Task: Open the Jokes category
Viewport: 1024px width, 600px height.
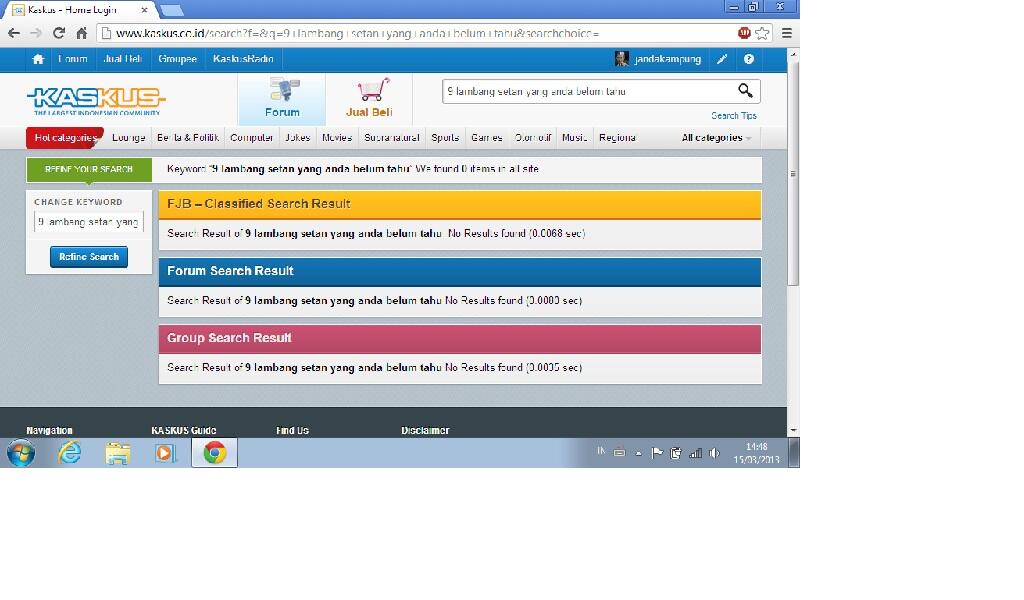Action: tap(297, 138)
